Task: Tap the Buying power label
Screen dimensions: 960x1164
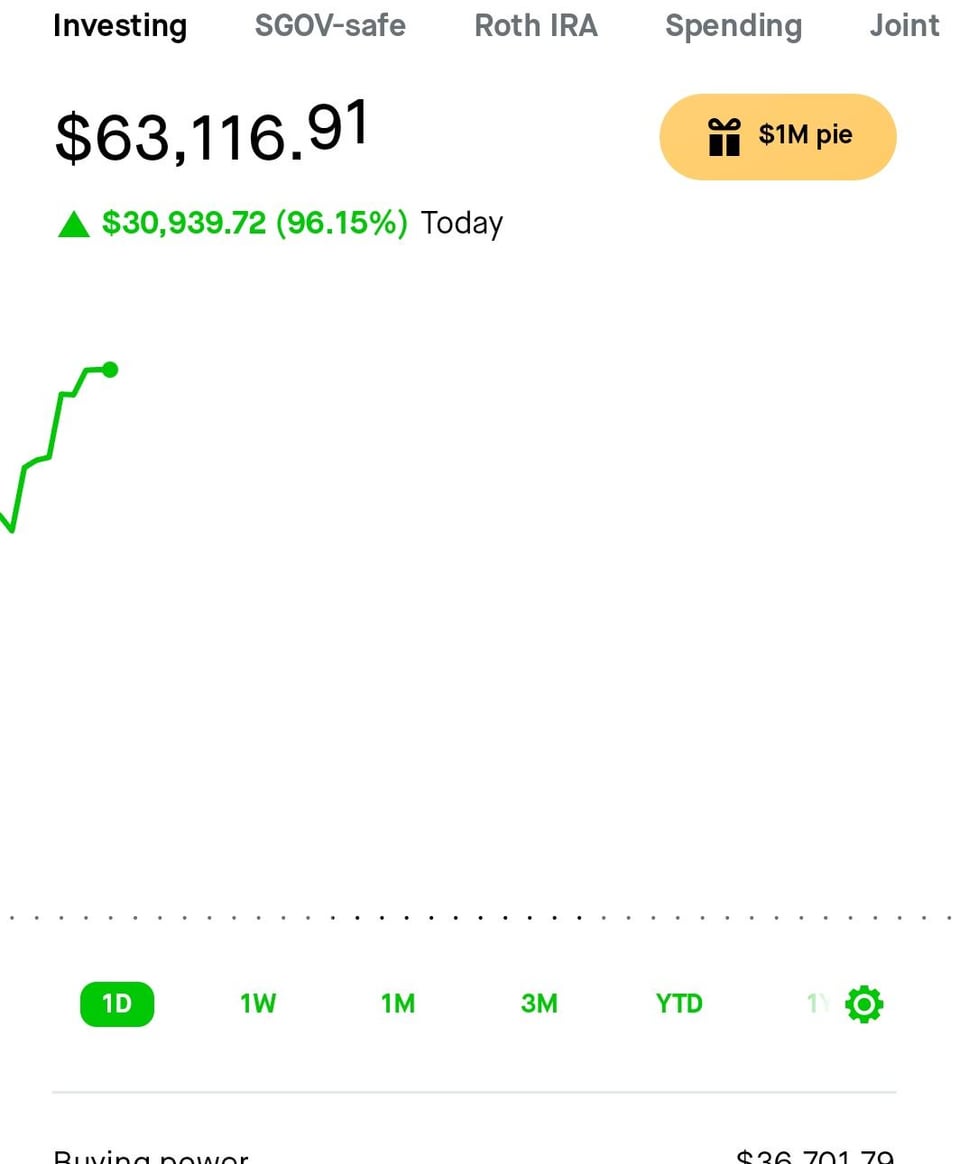Action: click(x=150, y=1158)
